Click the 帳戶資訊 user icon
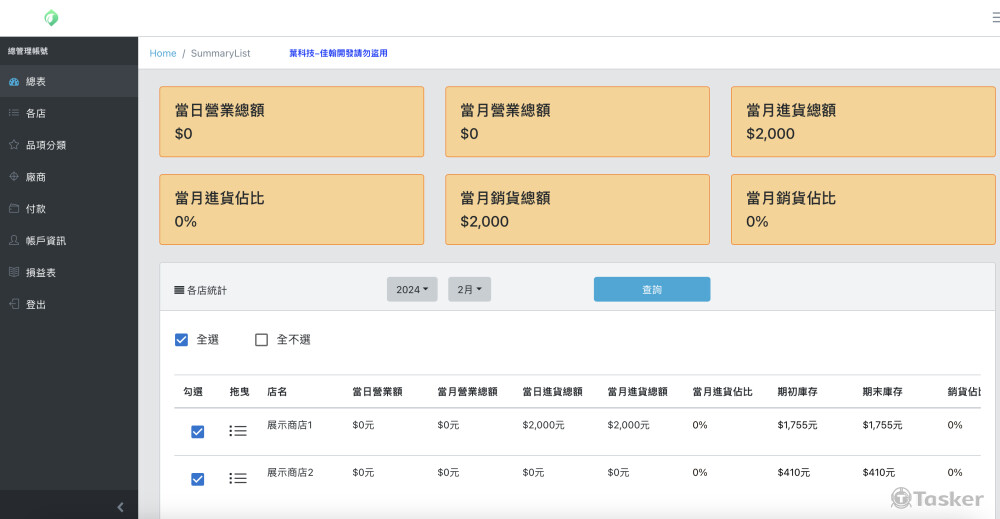Screen dimensions: 1000x519 (x=14, y=241)
